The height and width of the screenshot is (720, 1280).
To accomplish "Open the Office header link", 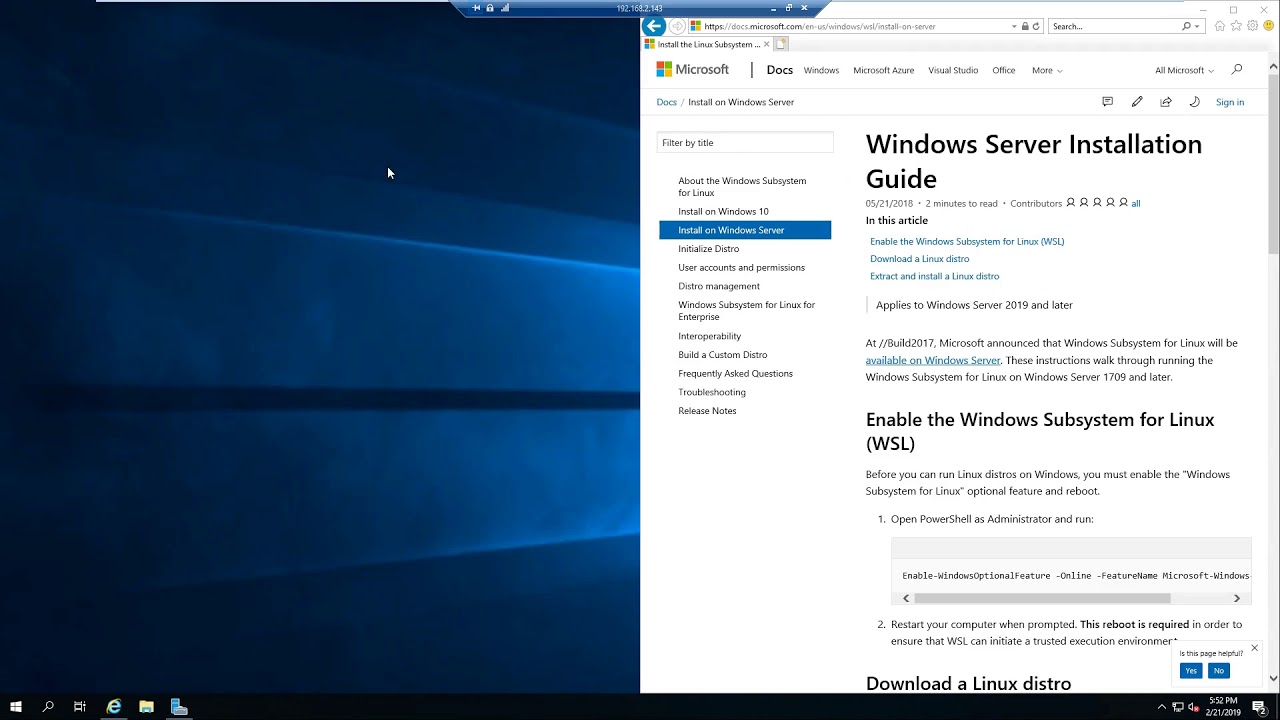I will [x=1003, y=70].
